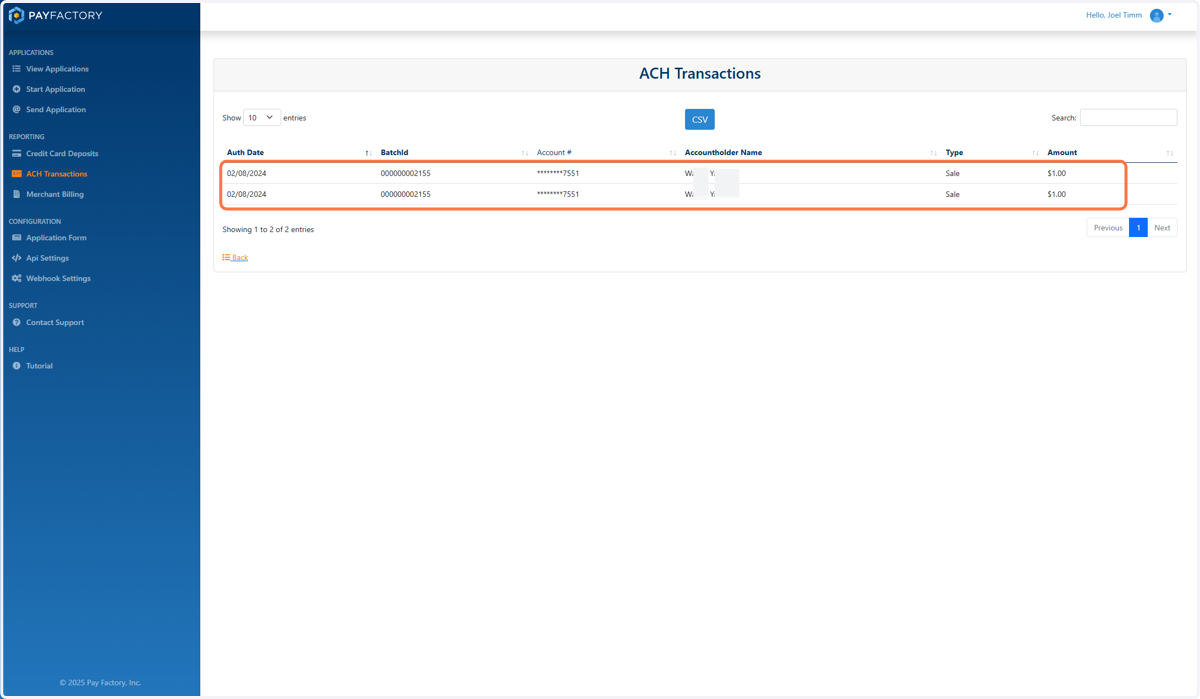Sort table by BatchId arrows
This screenshot has width=1200, height=699.
tap(525, 153)
